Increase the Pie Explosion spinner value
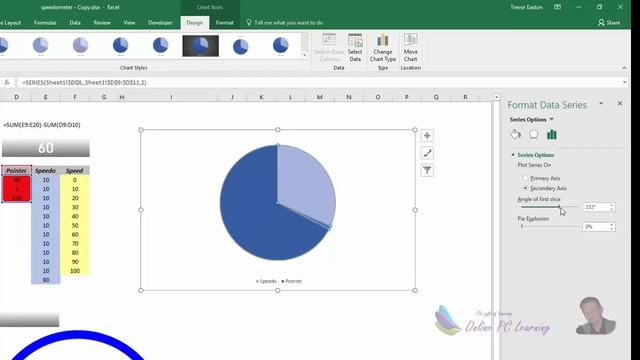This screenshot has width=640, height=360. coord(611,224)
